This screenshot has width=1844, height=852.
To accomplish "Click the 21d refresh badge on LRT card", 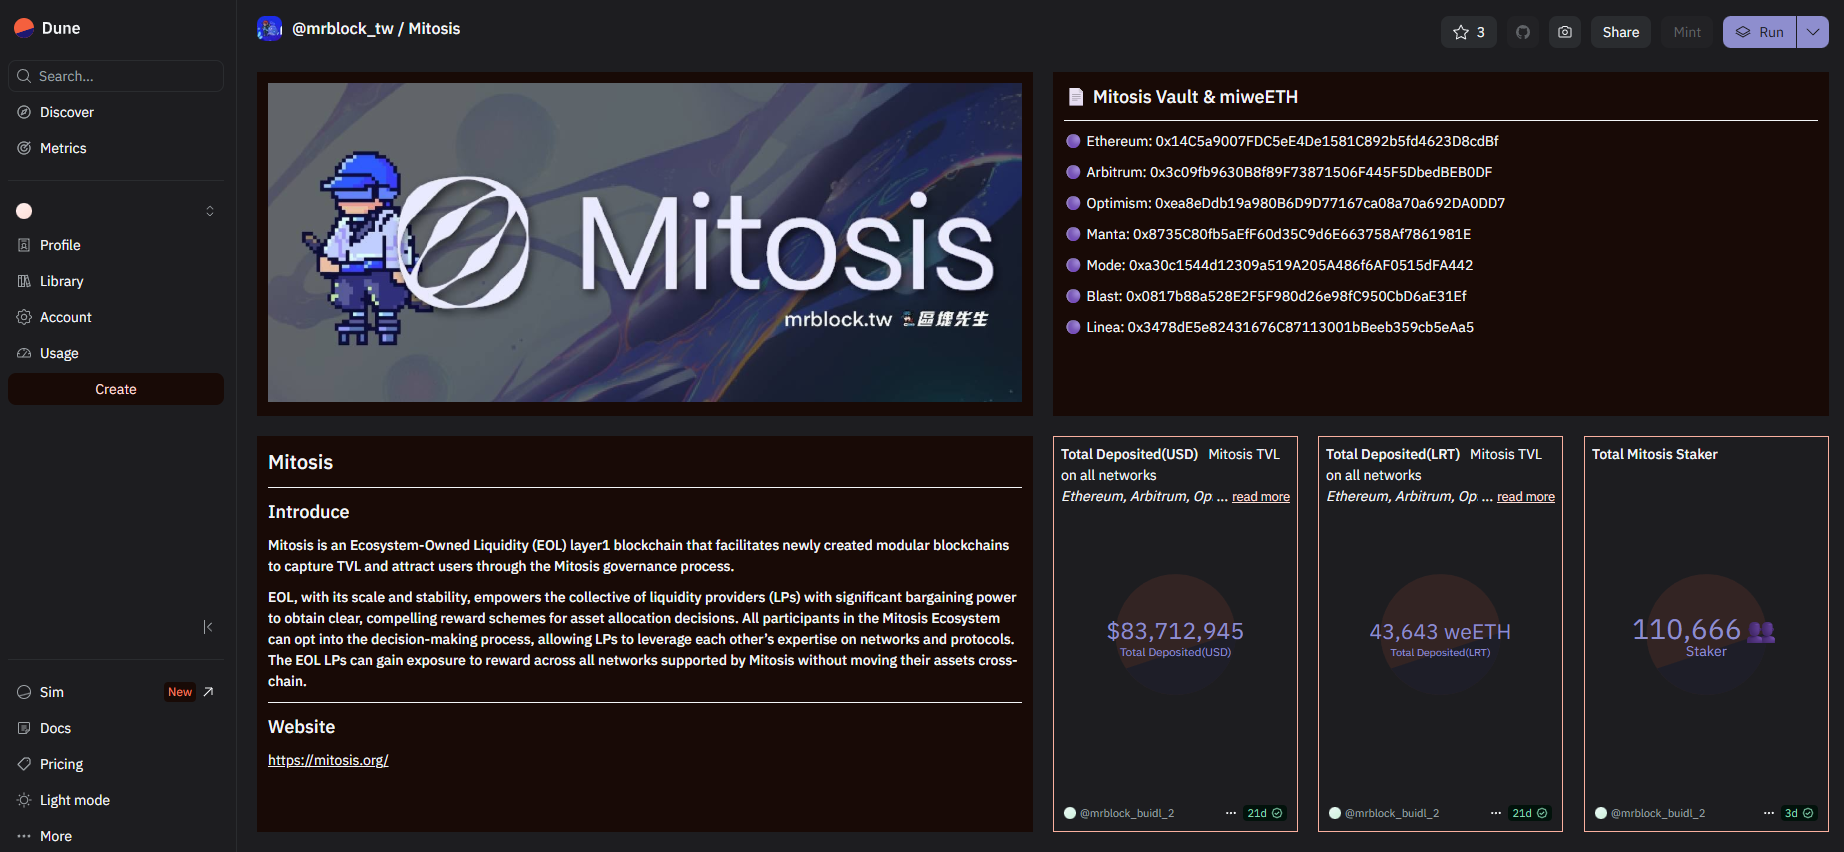I will [x=1529, y=813].
